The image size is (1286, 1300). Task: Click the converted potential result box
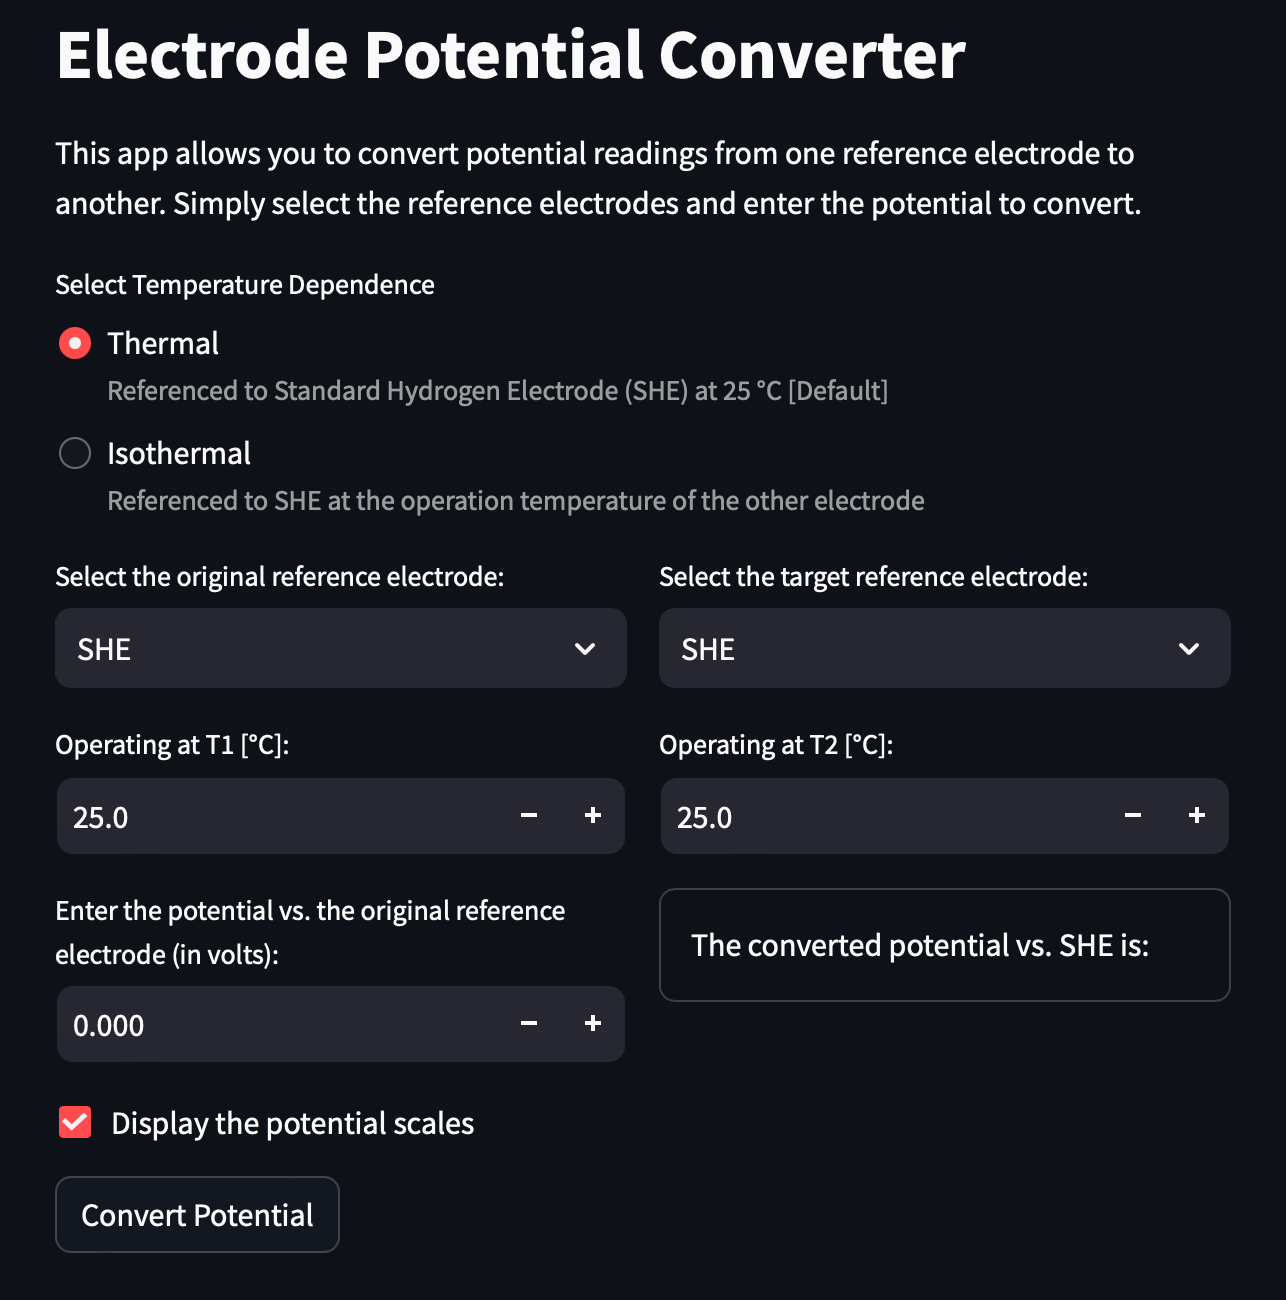coord(944,945)
